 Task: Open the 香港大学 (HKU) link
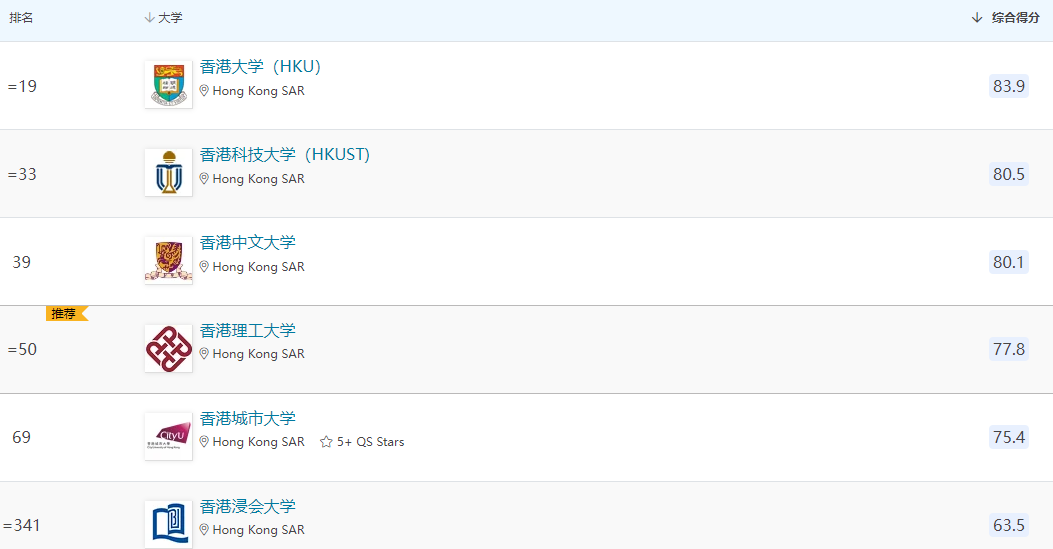coord(260,66)
